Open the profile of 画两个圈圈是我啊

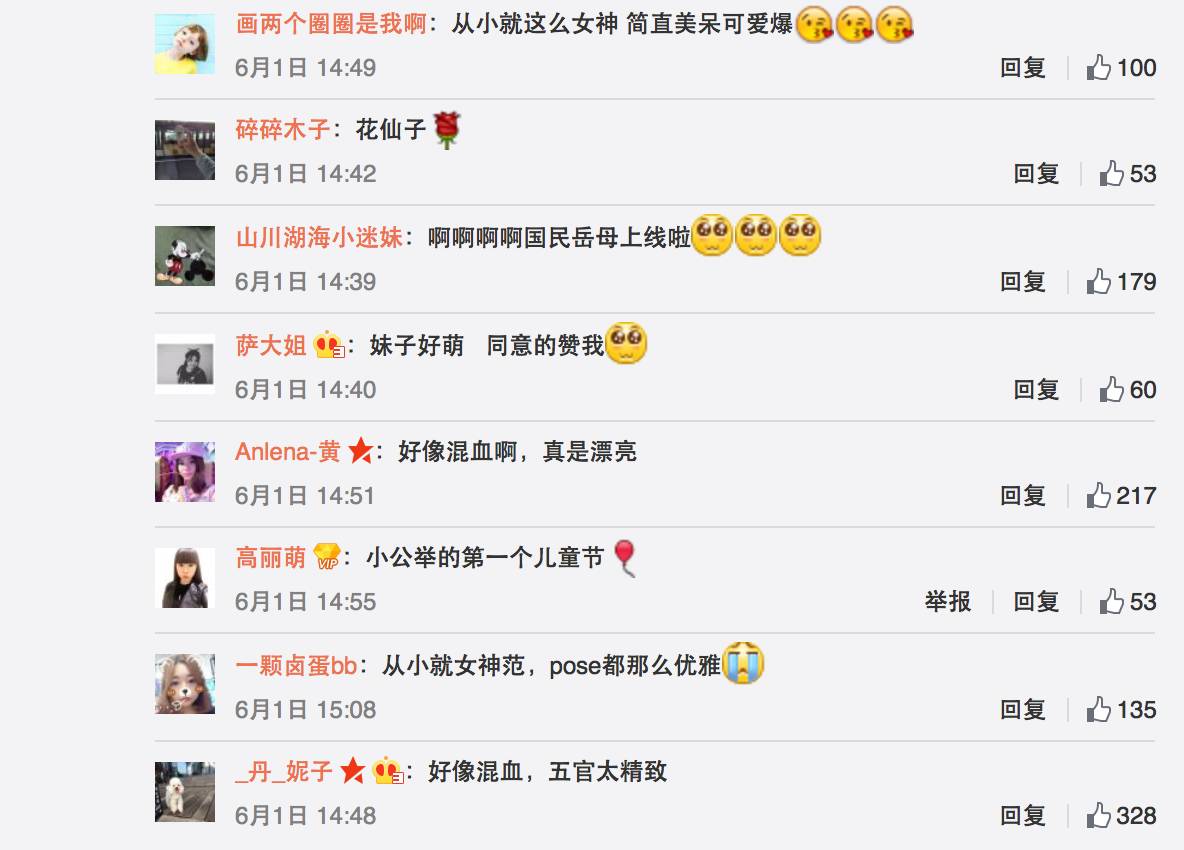331,23
